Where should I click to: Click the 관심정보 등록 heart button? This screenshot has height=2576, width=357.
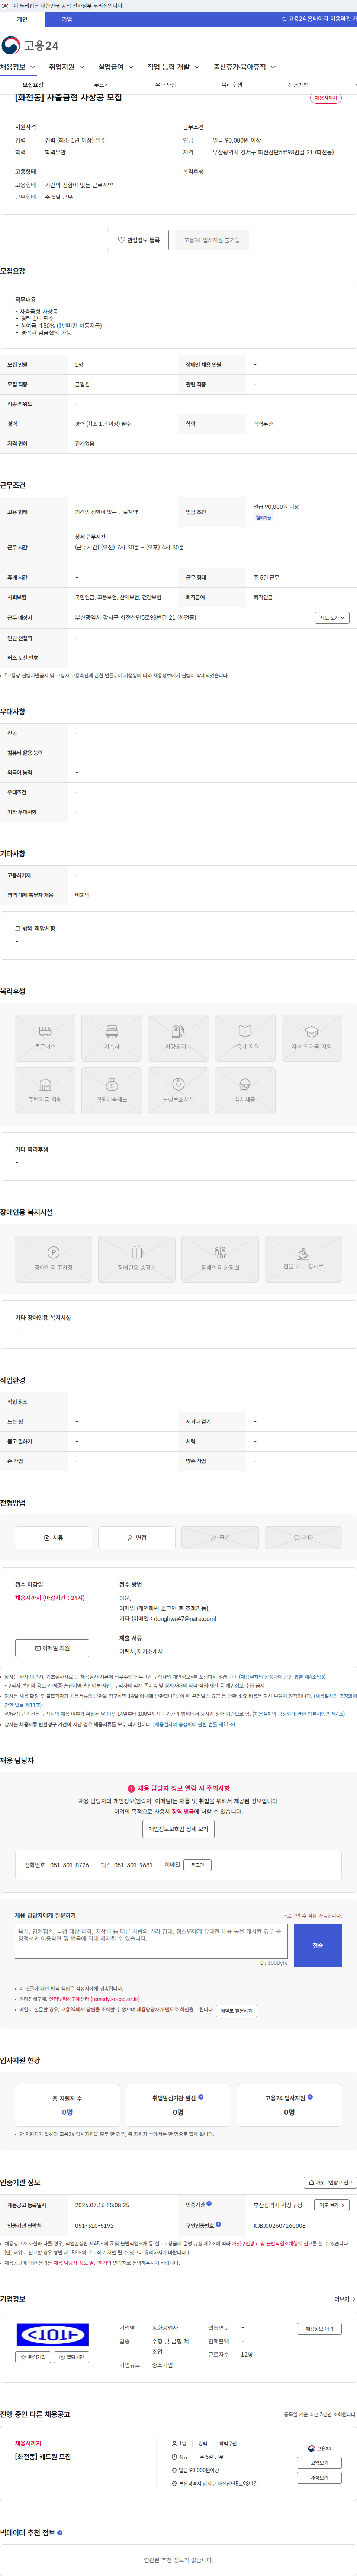coord(138,240)
